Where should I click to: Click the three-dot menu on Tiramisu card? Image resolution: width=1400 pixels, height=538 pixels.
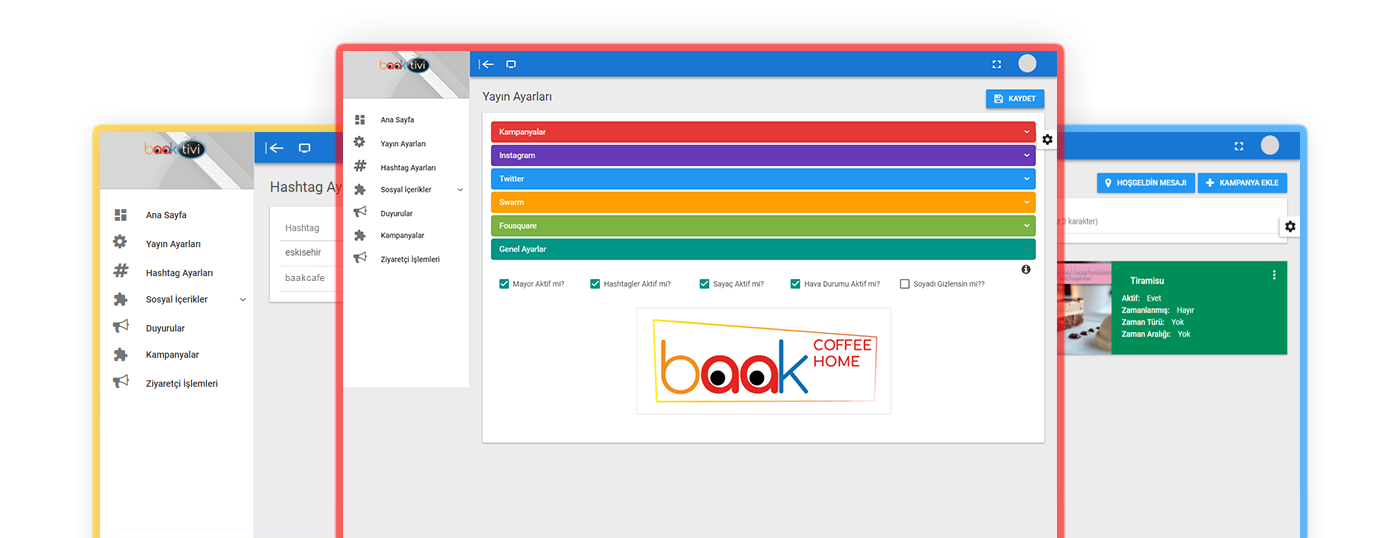(x=1273, y=275)
